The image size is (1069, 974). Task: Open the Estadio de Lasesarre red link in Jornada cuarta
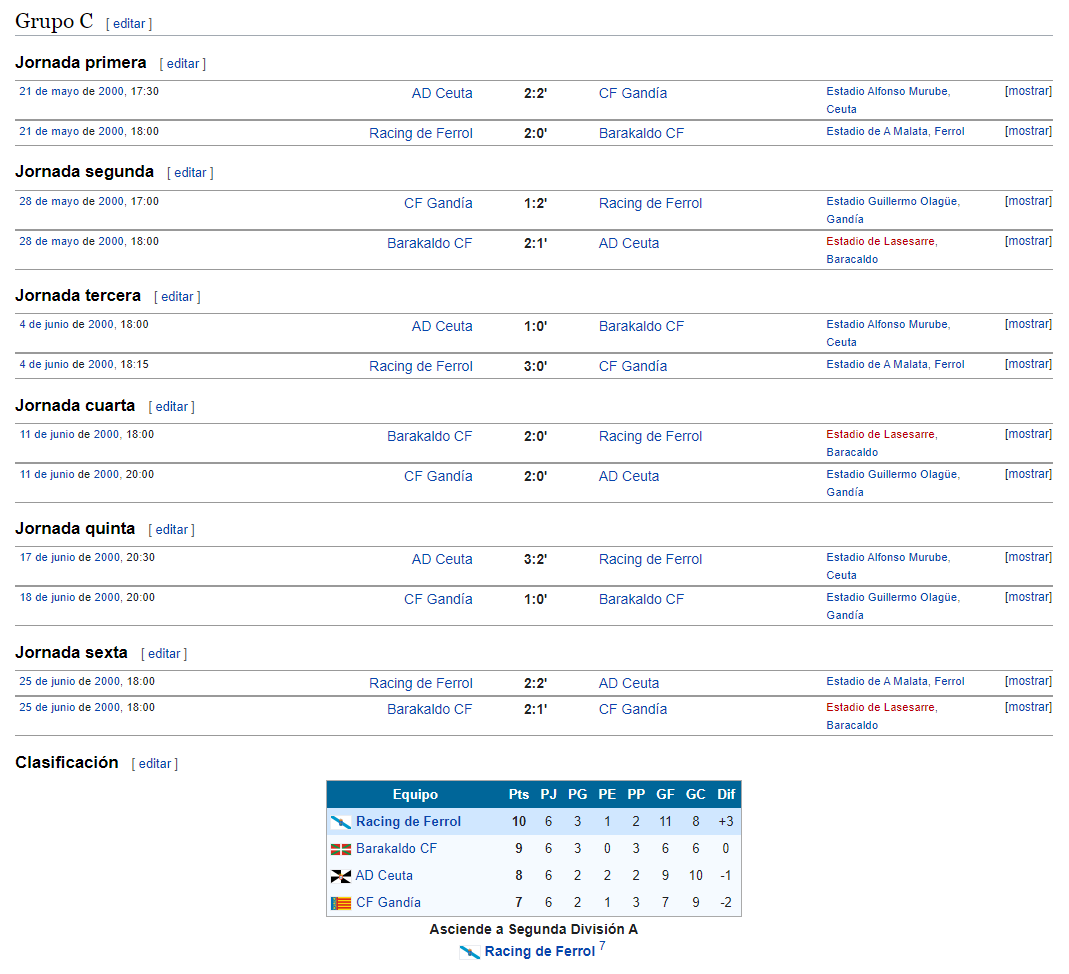tap(880, 434)
